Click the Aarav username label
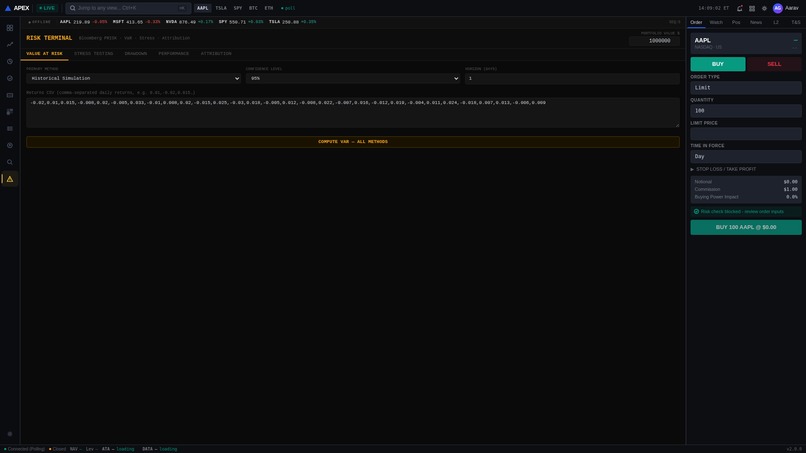 [x=792, y=8]
